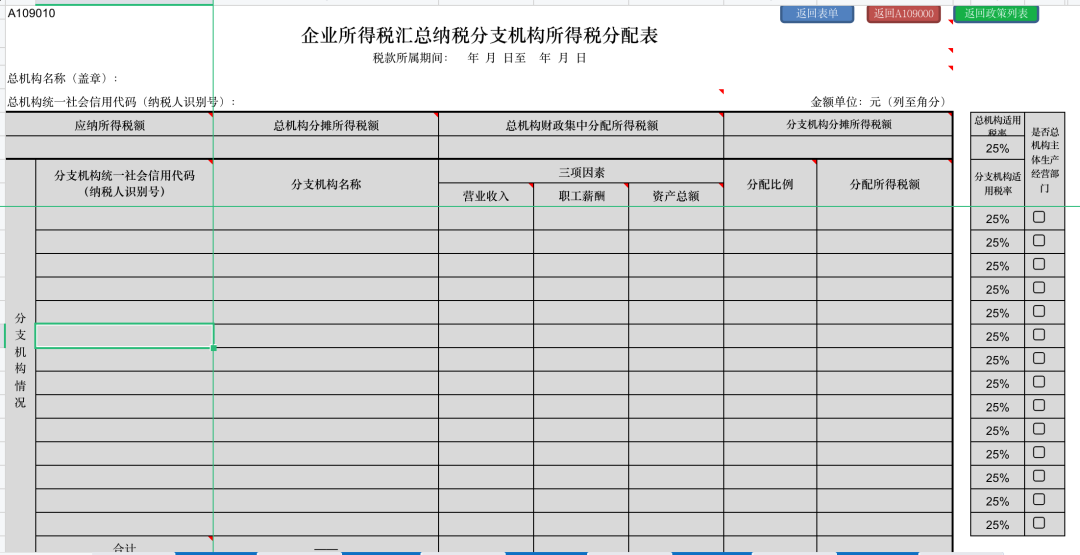Image resolution: width=1080 pixels, height=555 pixels.
Task: Click the form title 企业所得税汇总纳税分支机构所得税分配表
Action: click(x=480, y=36)
